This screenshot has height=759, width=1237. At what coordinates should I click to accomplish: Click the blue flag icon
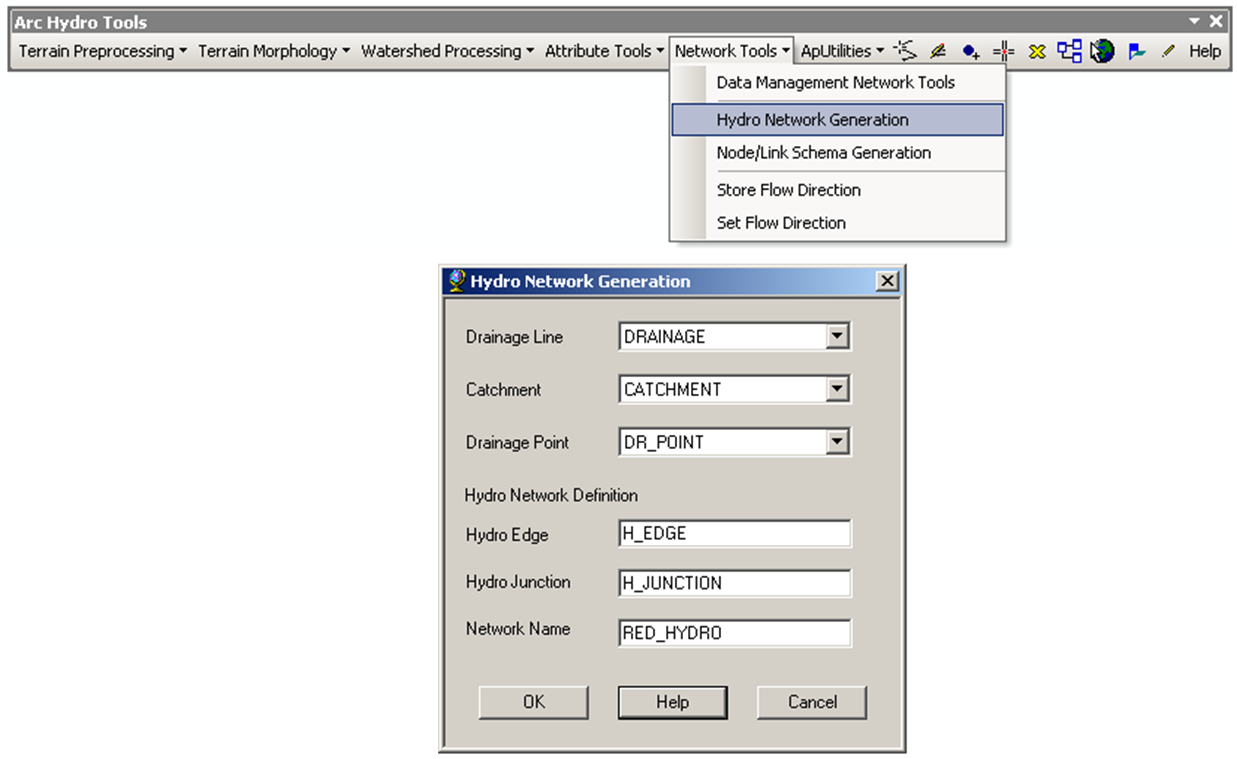(1136, 51)
